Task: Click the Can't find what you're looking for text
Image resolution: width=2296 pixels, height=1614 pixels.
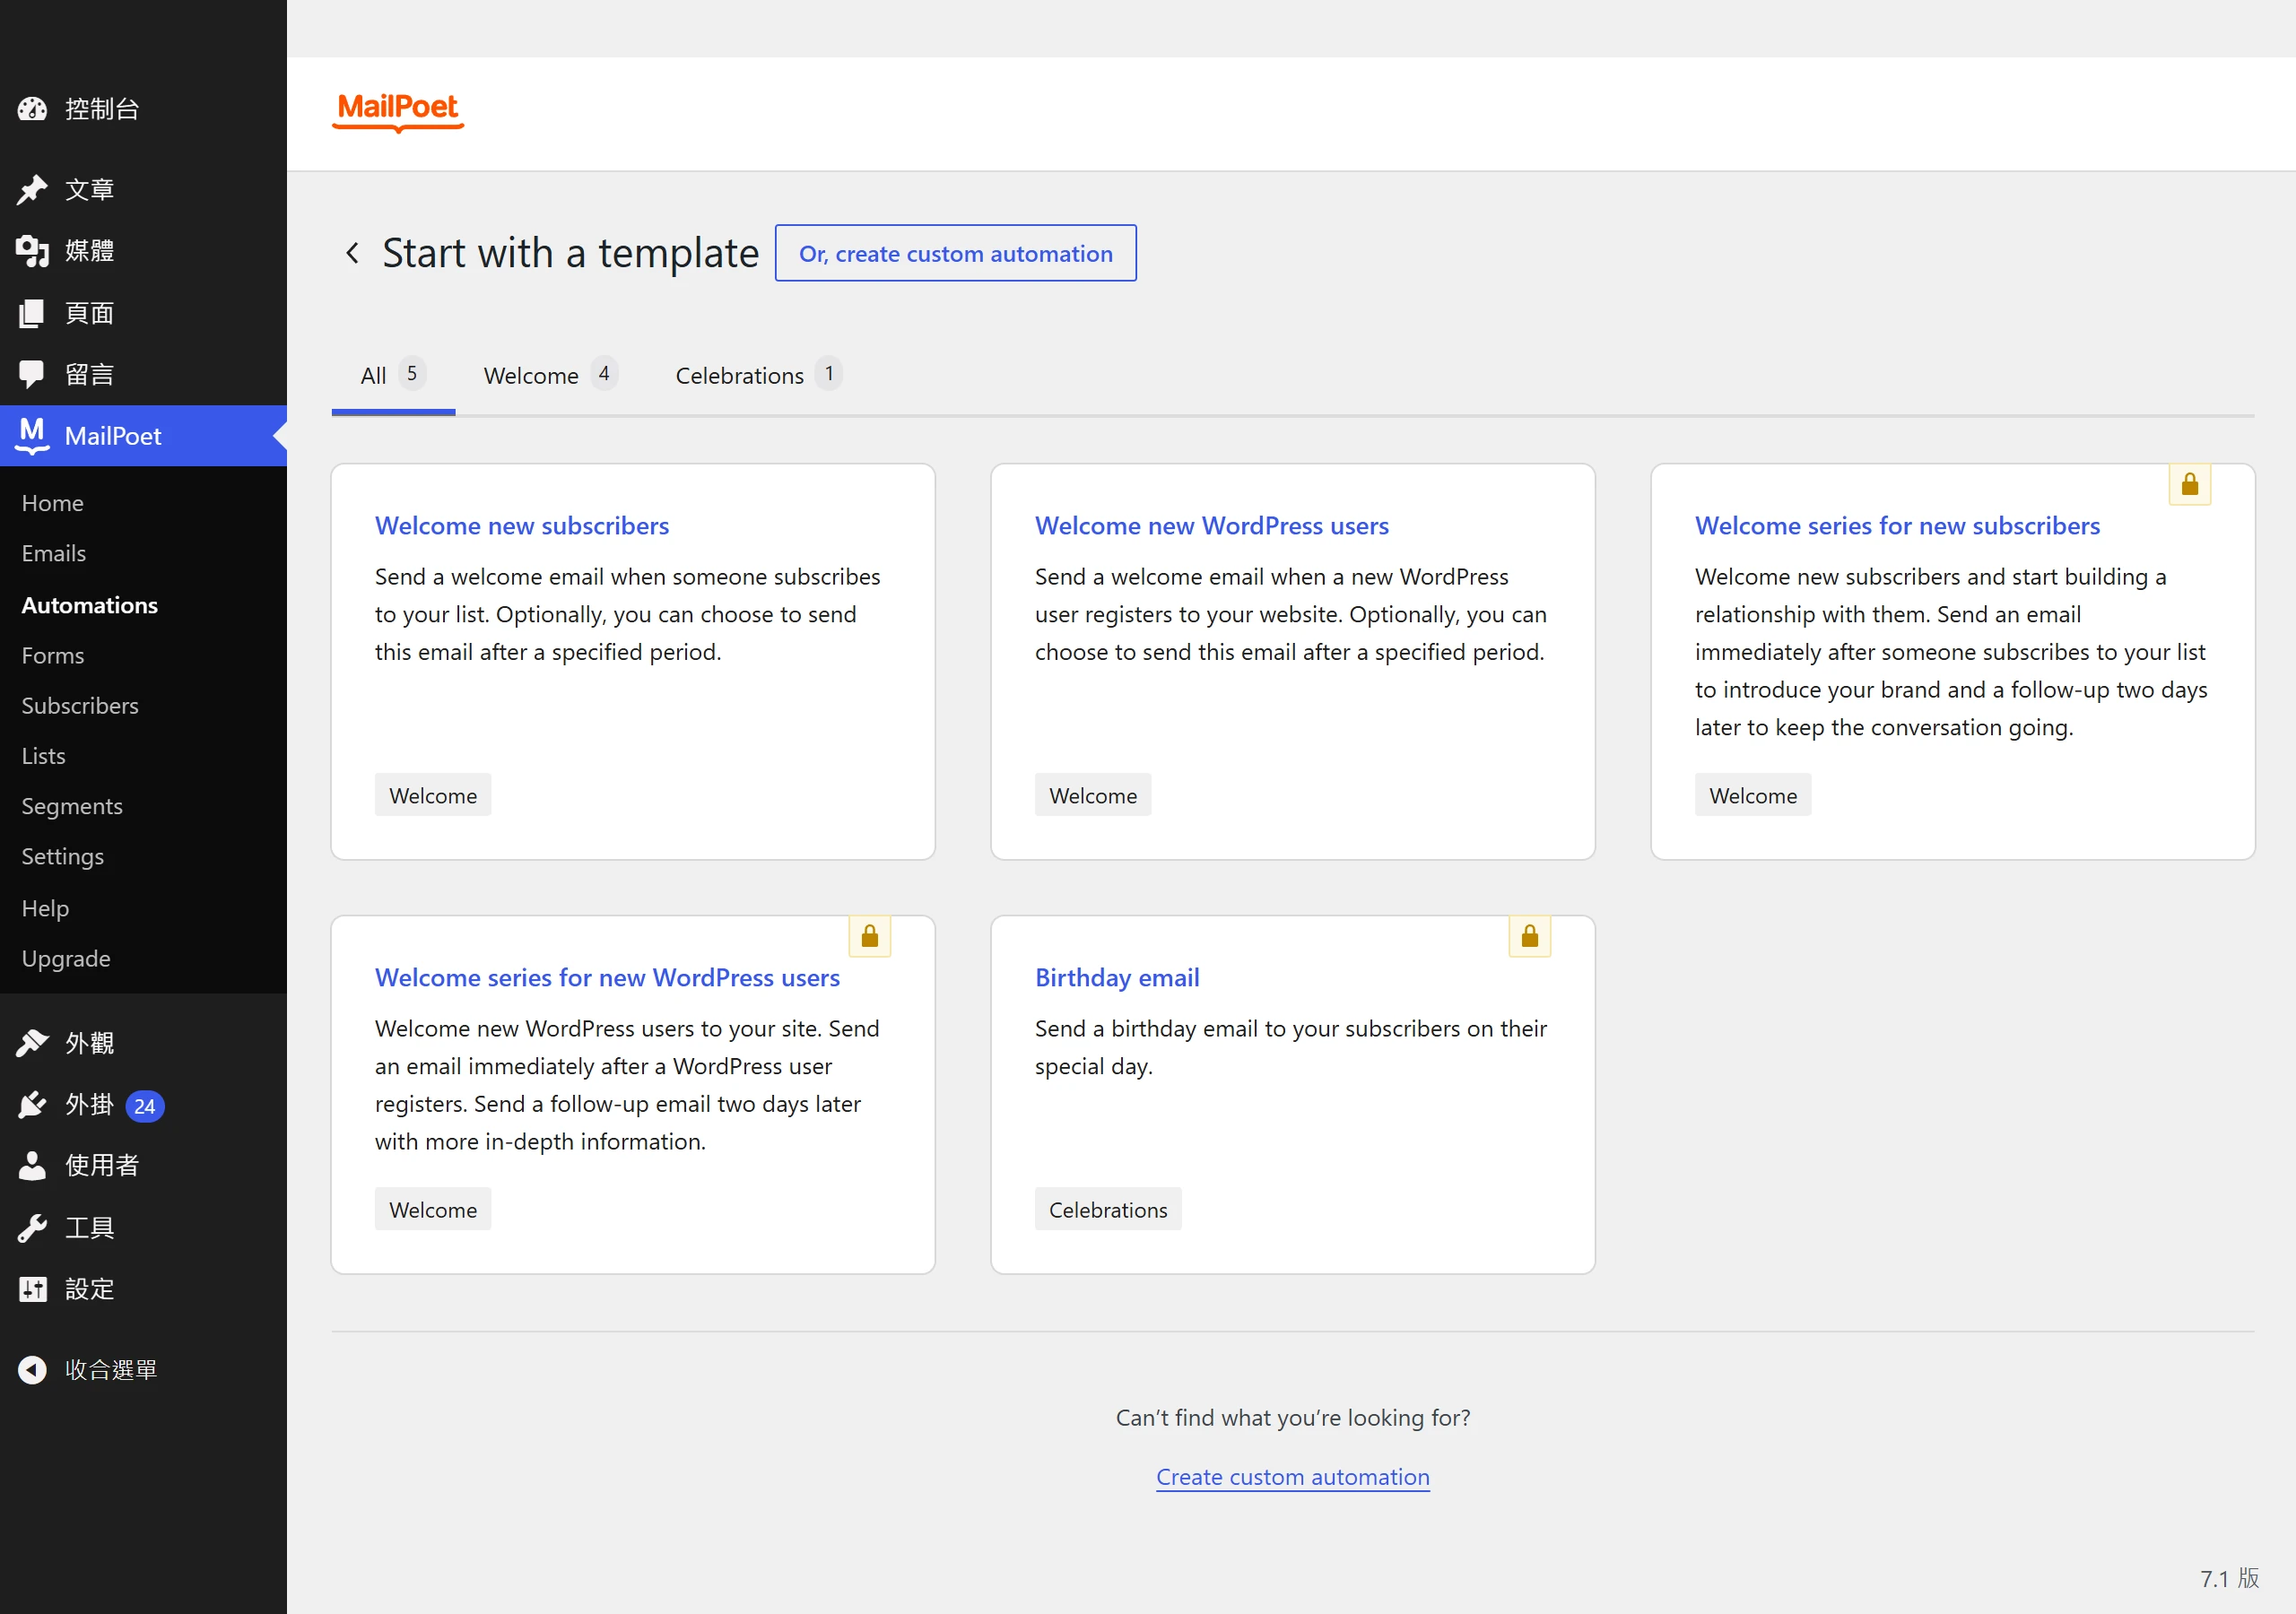Action: click(1293, 1417)
